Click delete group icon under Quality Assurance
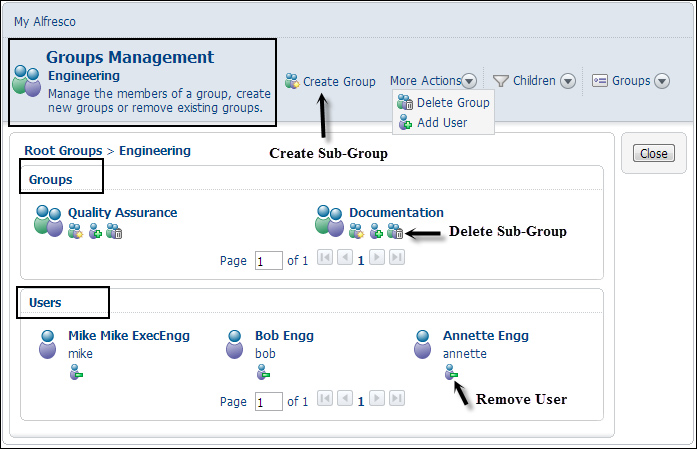697x449 pixels. click(114, 231)
